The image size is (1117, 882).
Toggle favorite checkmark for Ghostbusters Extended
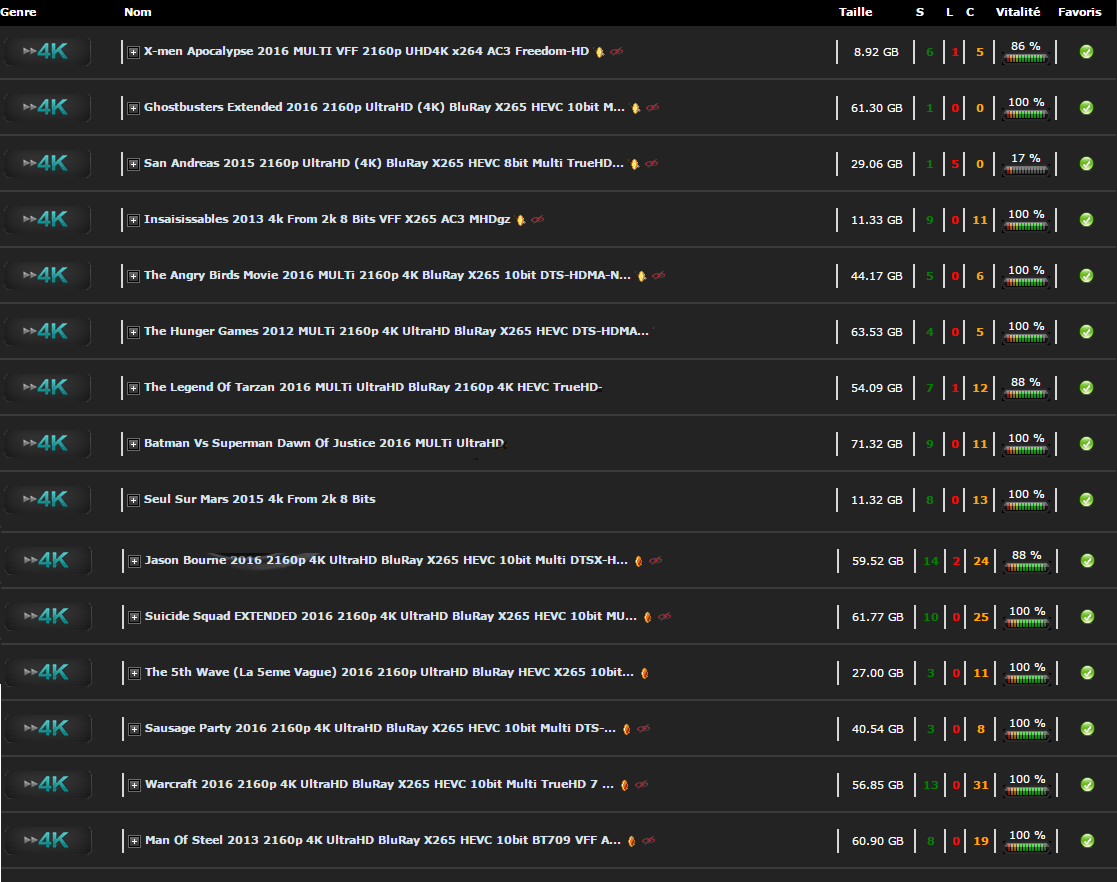[x=1086, y=108]
